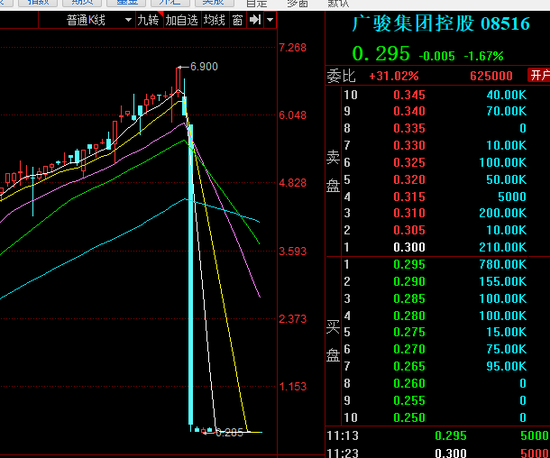
Task: Expand the small arrow menu after the jump icon
Action: click(270, 20)
